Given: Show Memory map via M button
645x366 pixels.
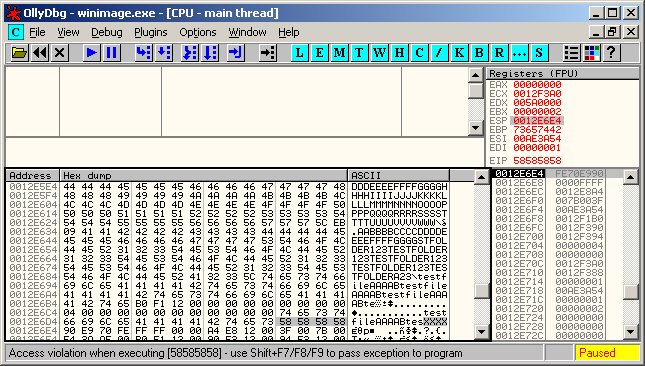Looking at the screenshot, I should coord(339,53).
